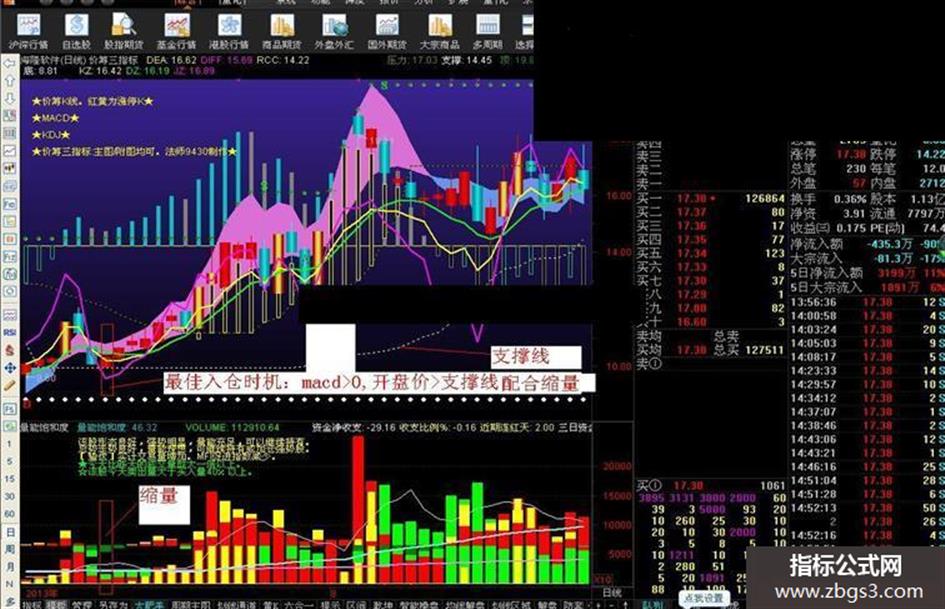Click the VOLUME 112910.64 readout
This screenshot has width=945, height=609.
point(233,428)
